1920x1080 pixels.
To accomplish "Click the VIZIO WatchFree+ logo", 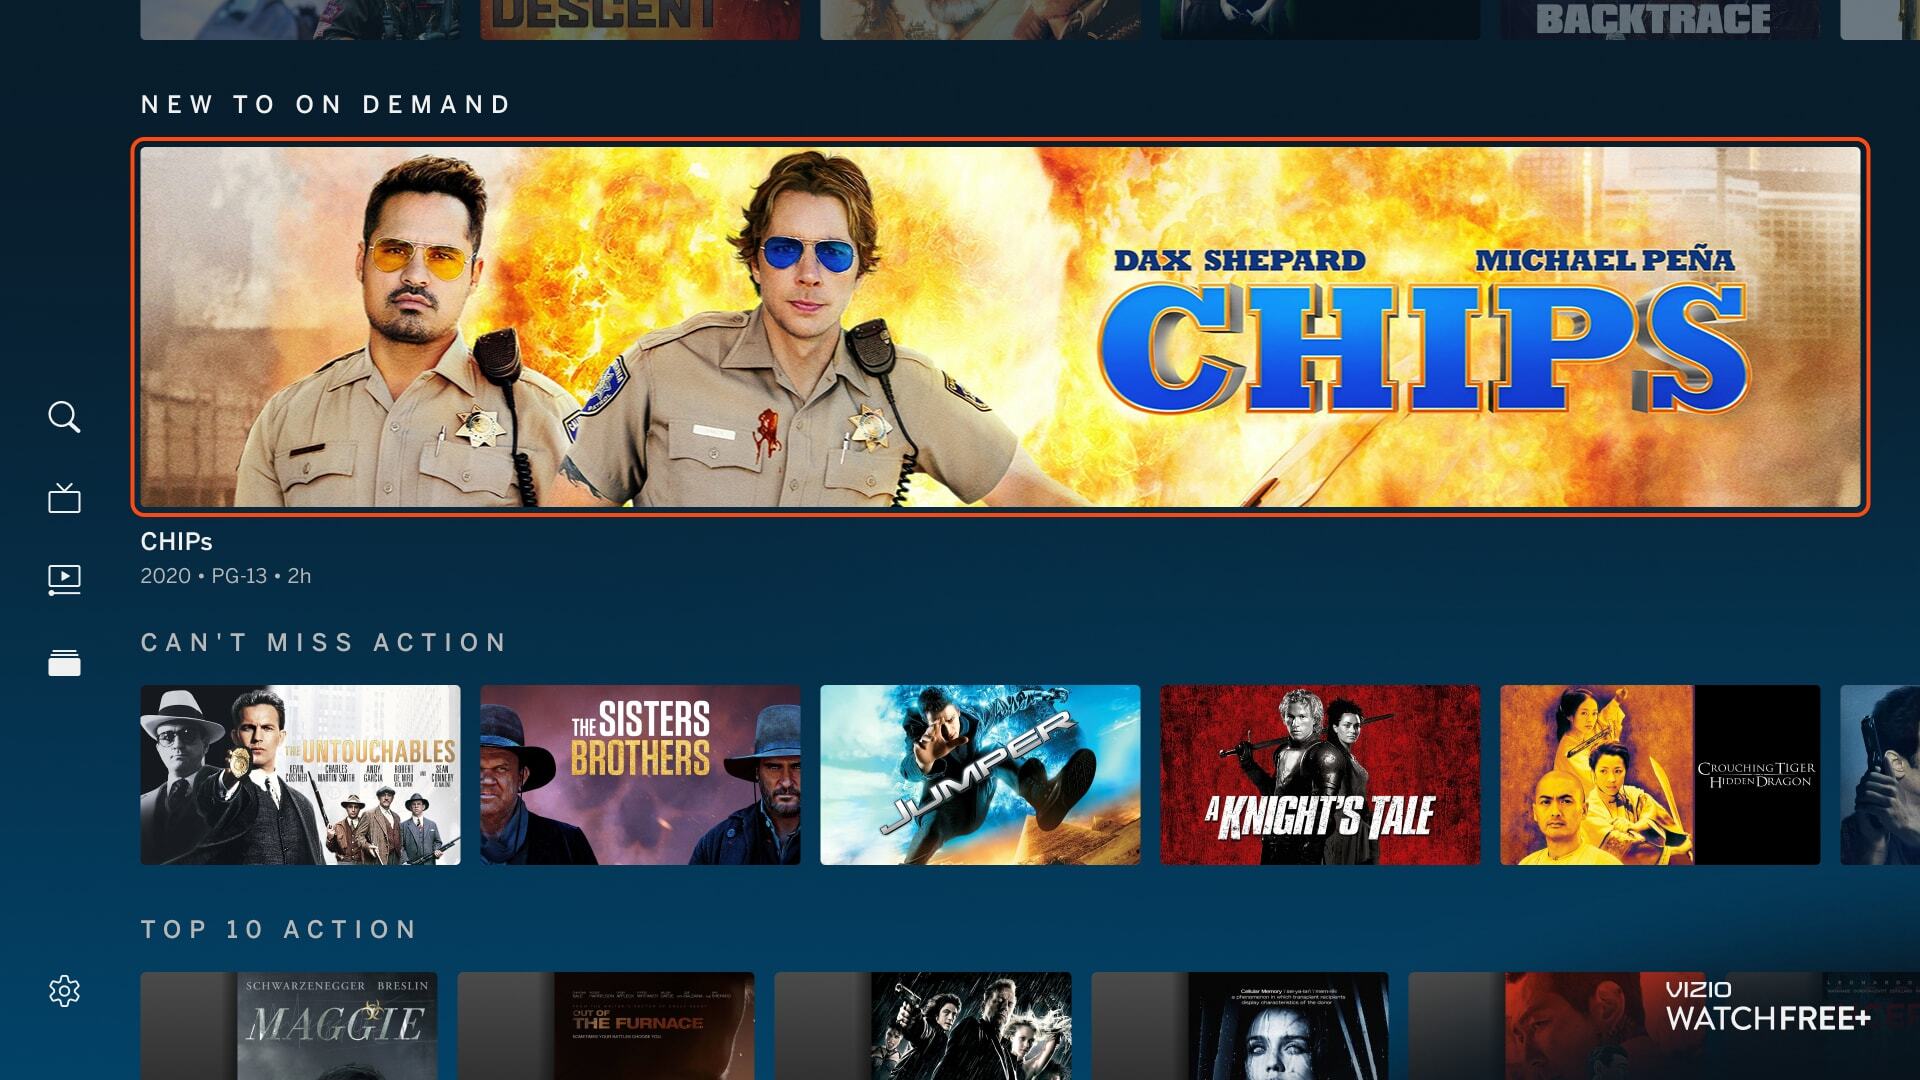I will click(x=1767, y=1007).
